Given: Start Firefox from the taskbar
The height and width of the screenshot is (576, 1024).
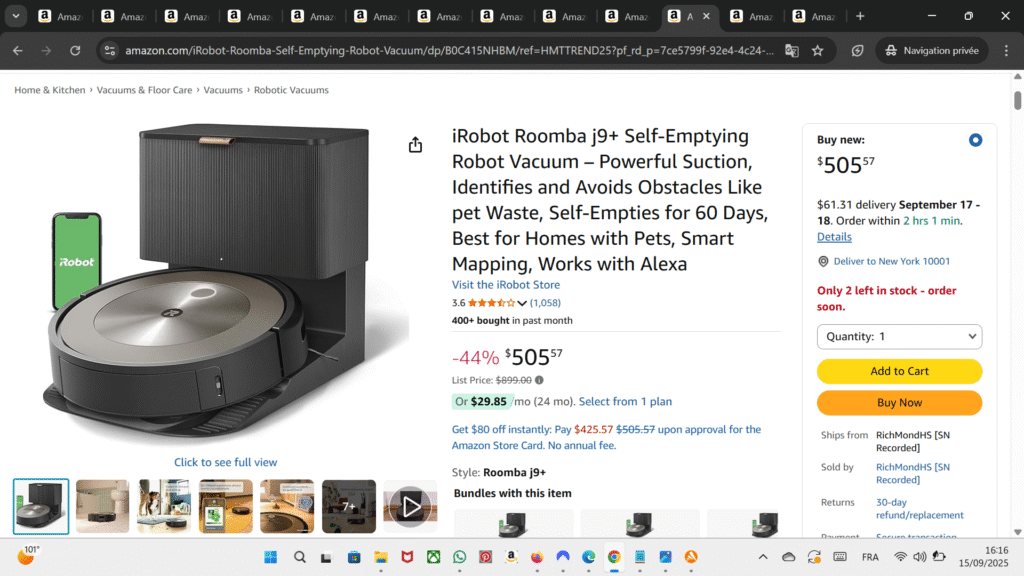Looking at the screenshot, I should (x=536, y=557).
